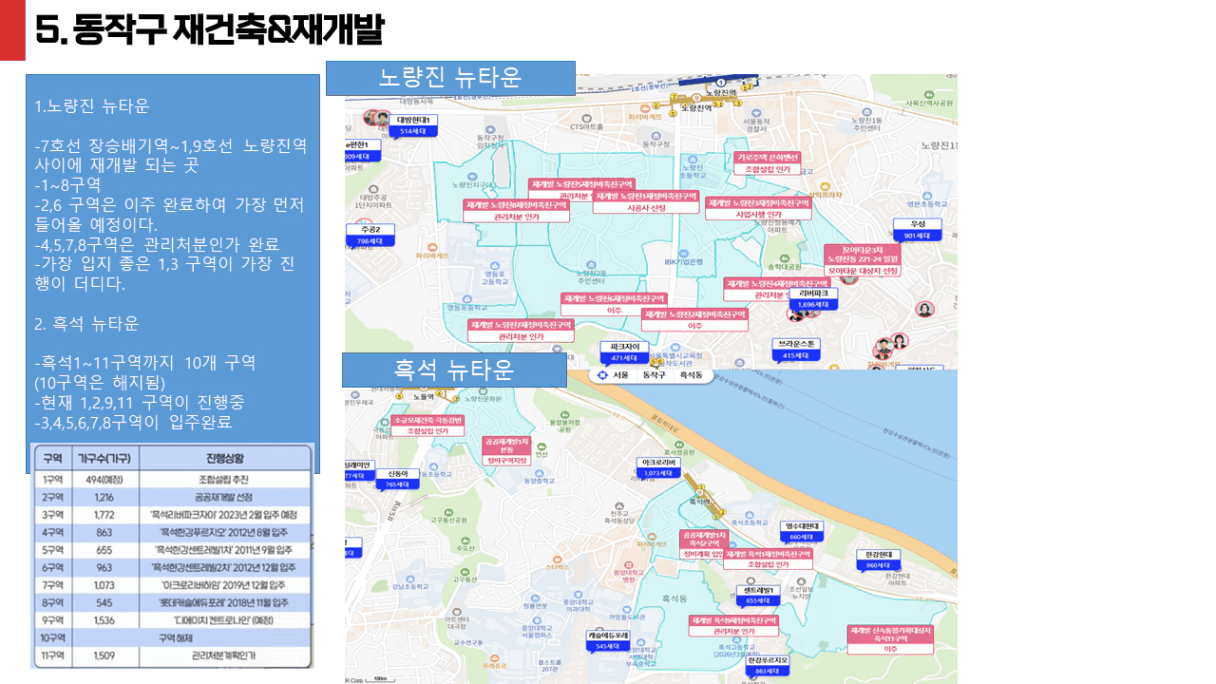Click the location target icon beside 서울
The width and height of the screenshot is (1216, 684).
pos(601,375)
